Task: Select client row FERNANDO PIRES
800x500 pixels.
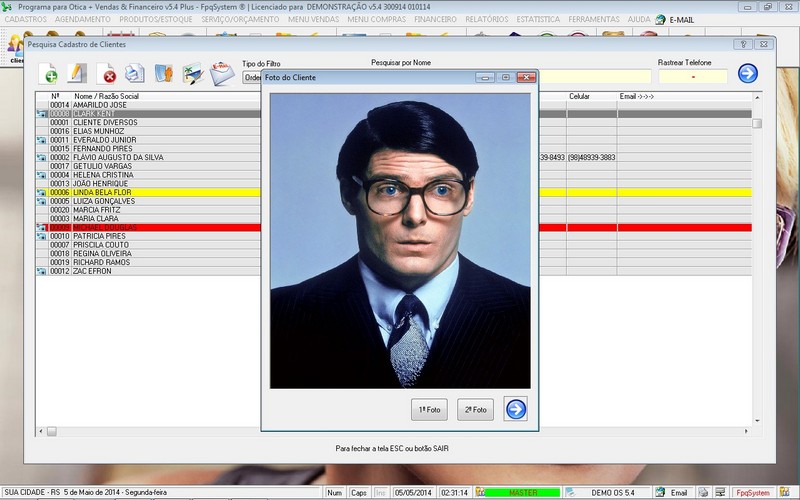Action: click(x=148, y=148)
